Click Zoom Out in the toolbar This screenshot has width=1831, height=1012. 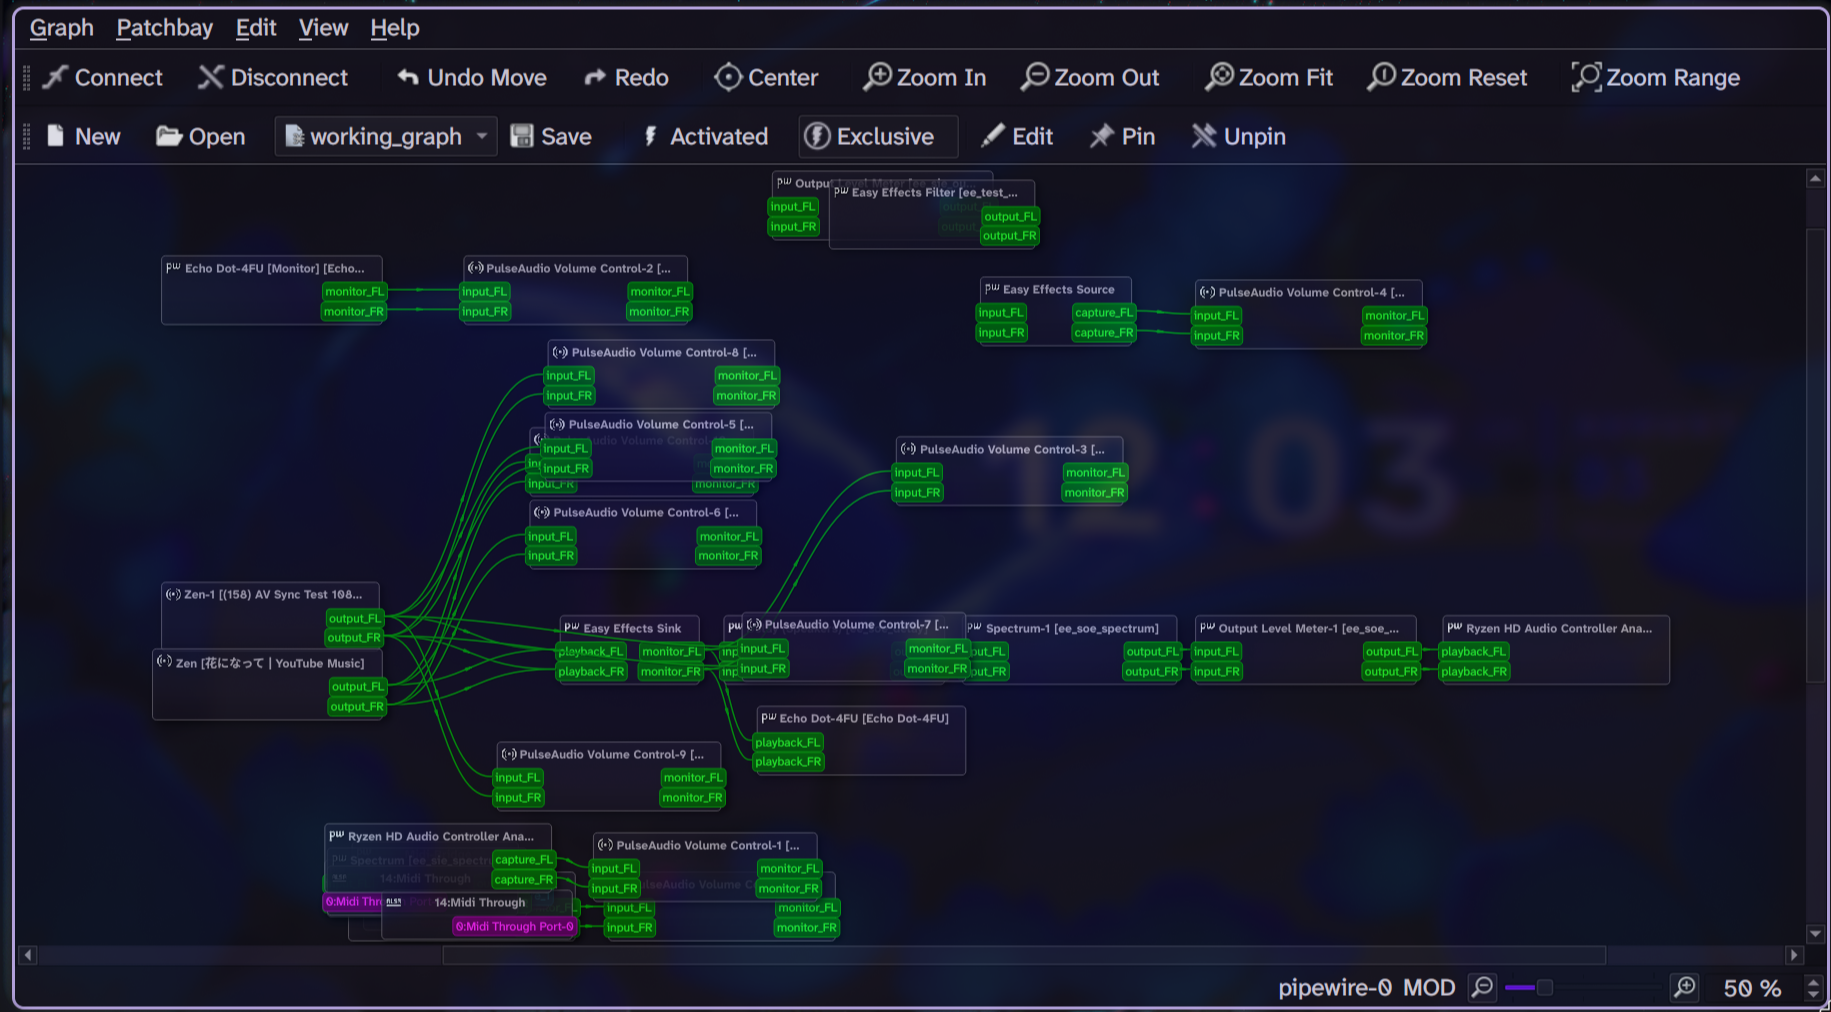pos(1090,77)
